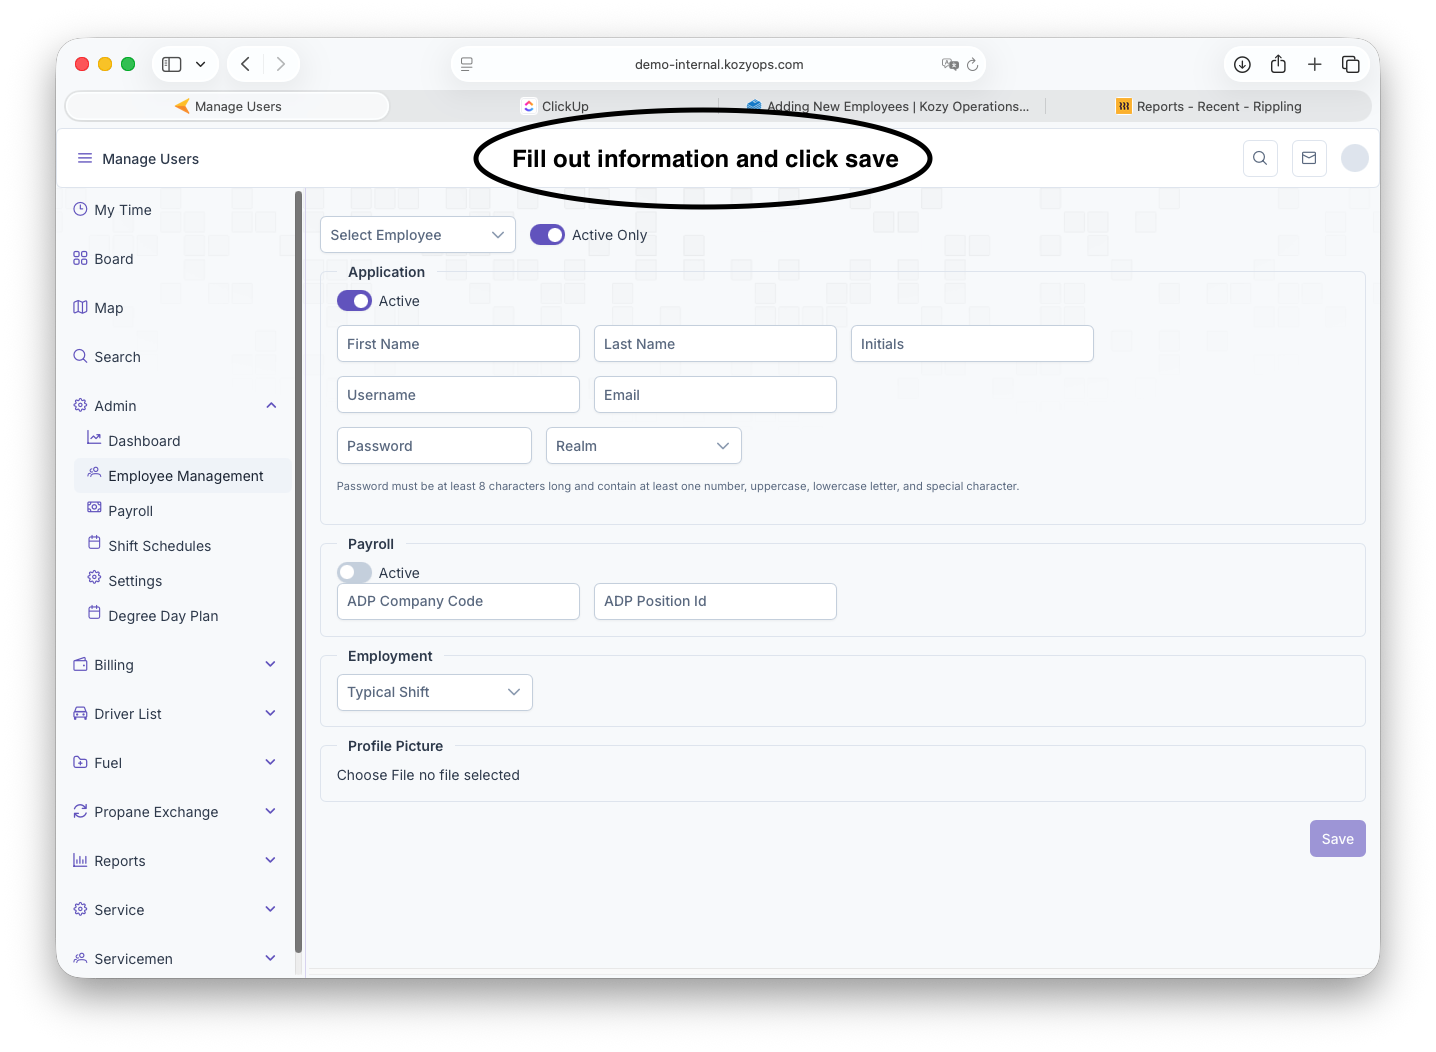Click the user avatar circle in header
The height and width of the screenshot is (1052, 1436).
click(1354, 158)
